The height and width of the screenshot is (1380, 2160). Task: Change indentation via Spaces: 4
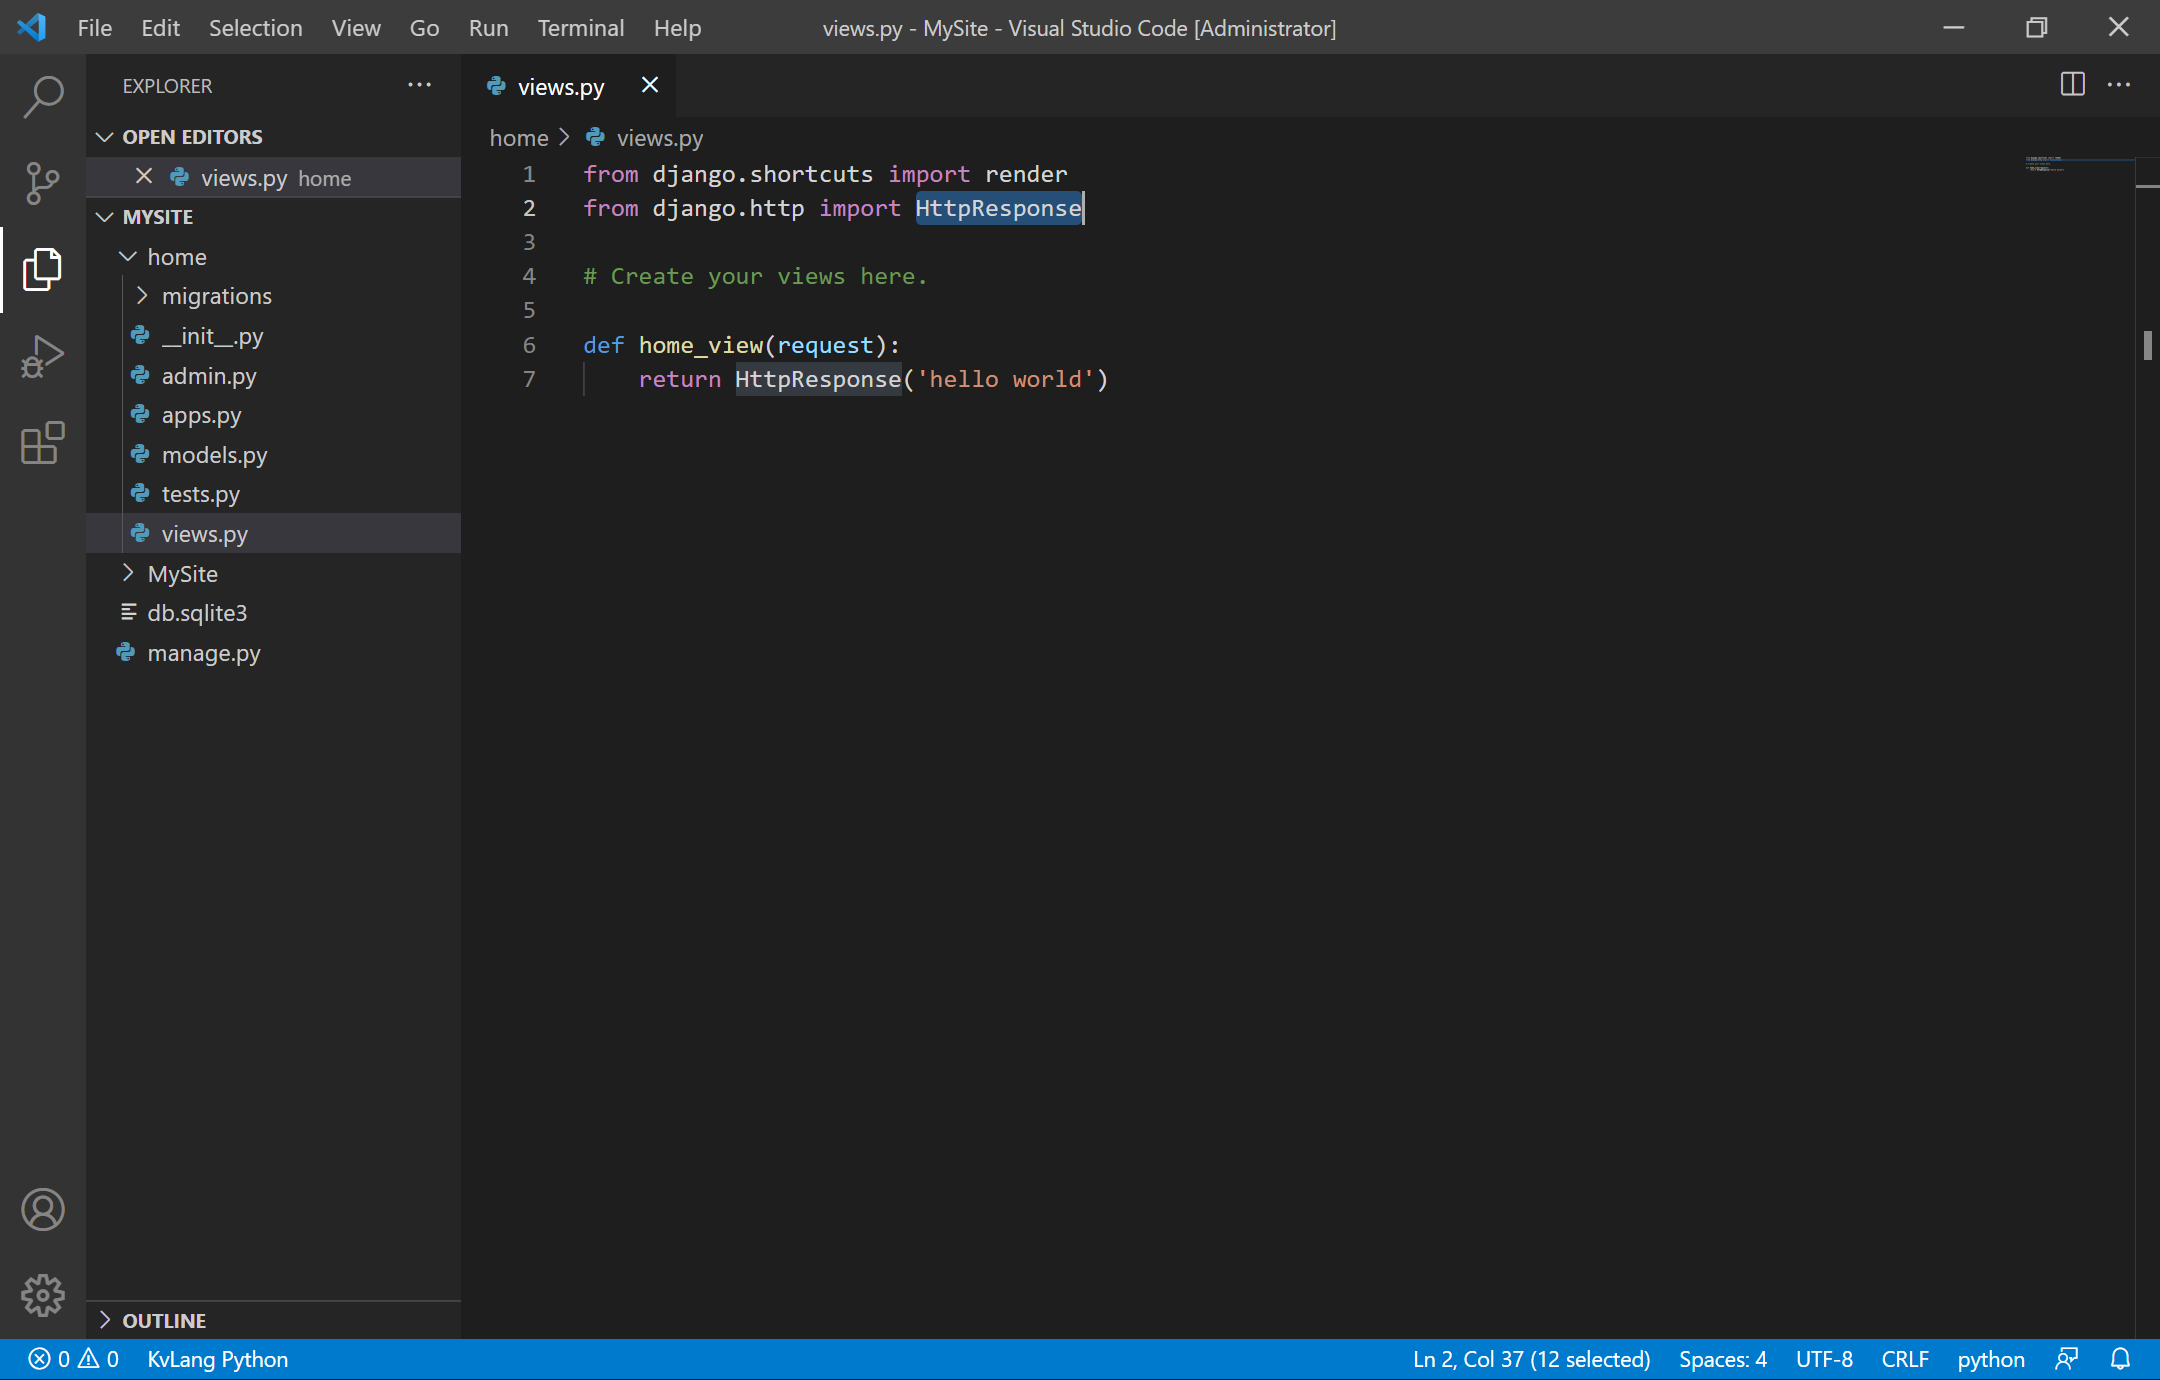point(1722,1359)
